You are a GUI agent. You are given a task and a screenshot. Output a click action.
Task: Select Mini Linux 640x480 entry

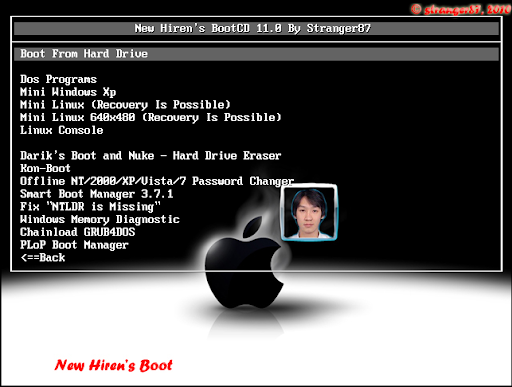pos(151,117)
